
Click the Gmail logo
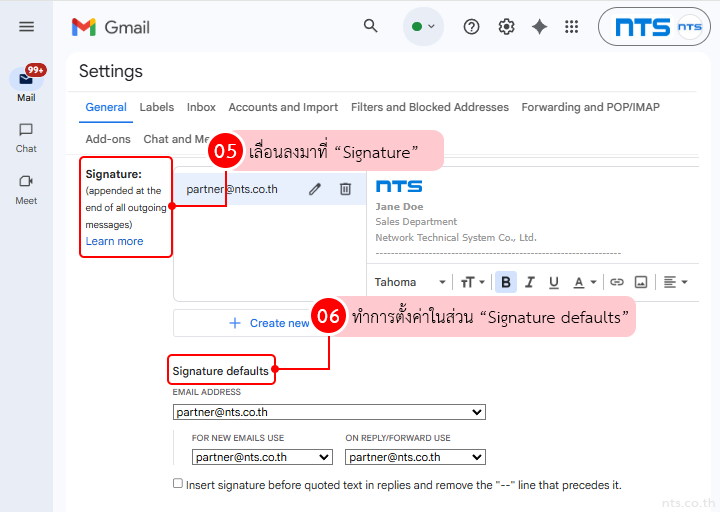point(111,27)
